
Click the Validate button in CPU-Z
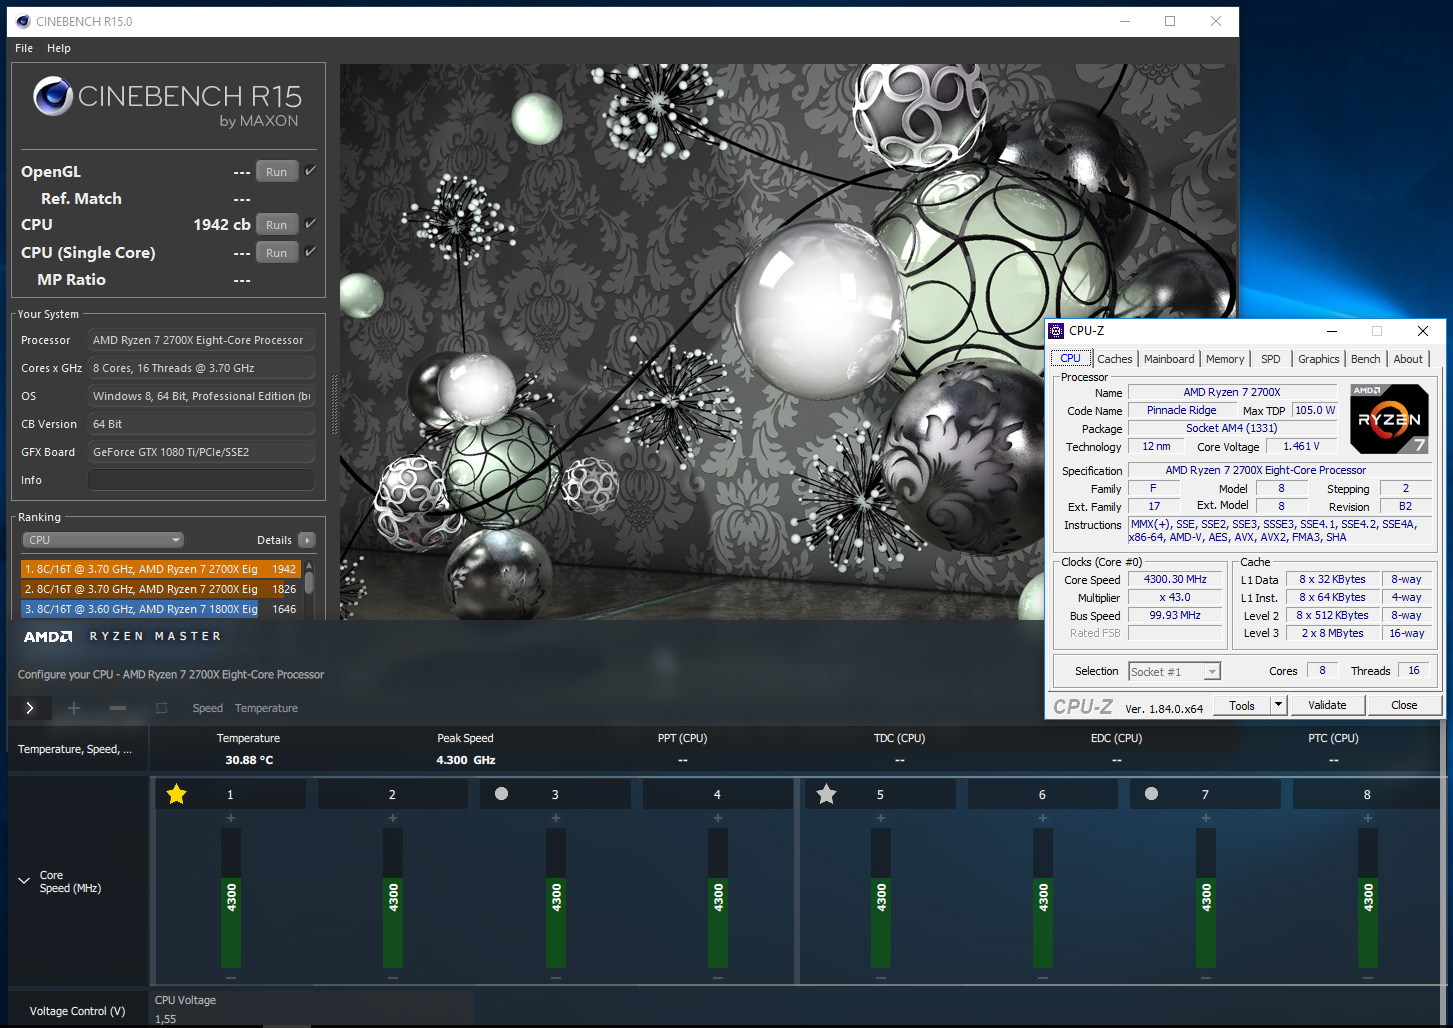pyautogui.click(x=1327, y=705)
